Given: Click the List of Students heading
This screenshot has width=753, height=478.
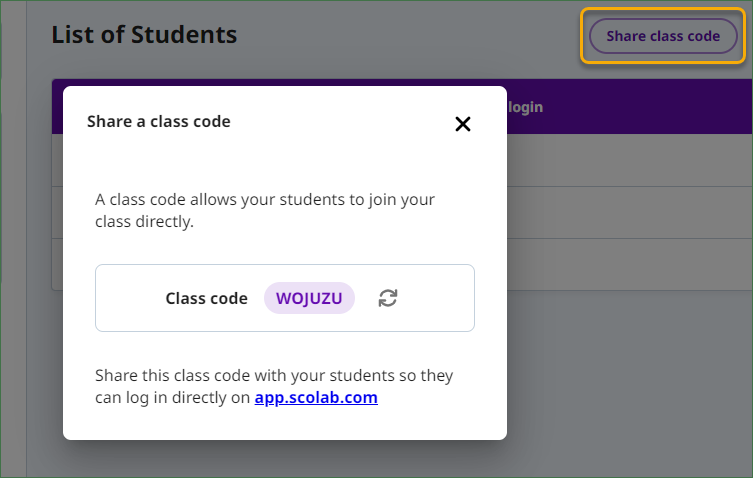Looking at the screenshot, I should 144,35.
